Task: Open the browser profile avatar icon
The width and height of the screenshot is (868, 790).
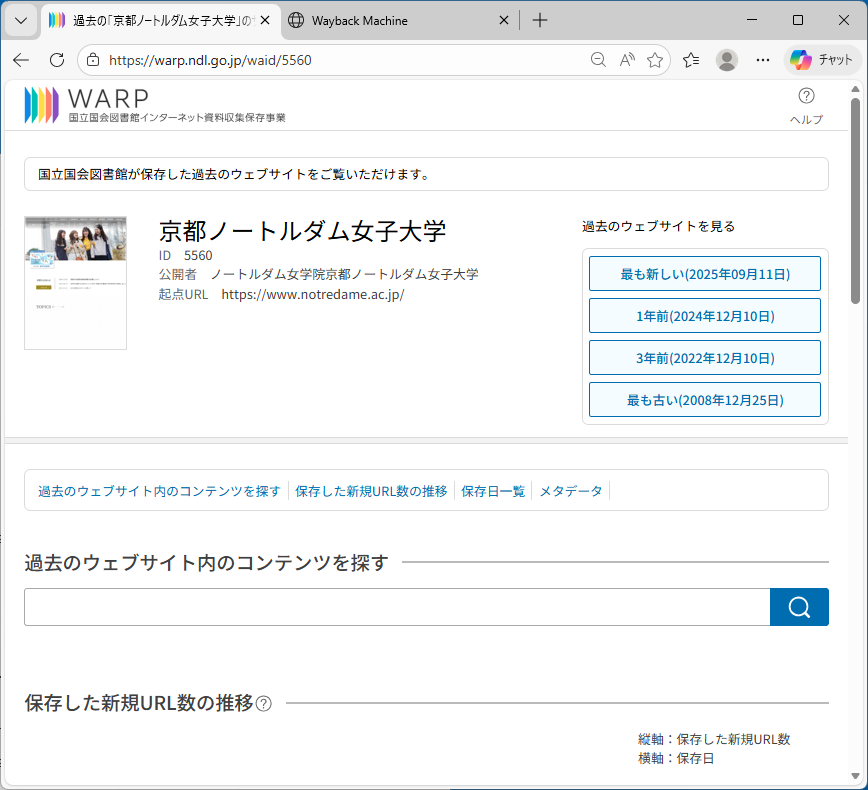Action: (727, 60)
